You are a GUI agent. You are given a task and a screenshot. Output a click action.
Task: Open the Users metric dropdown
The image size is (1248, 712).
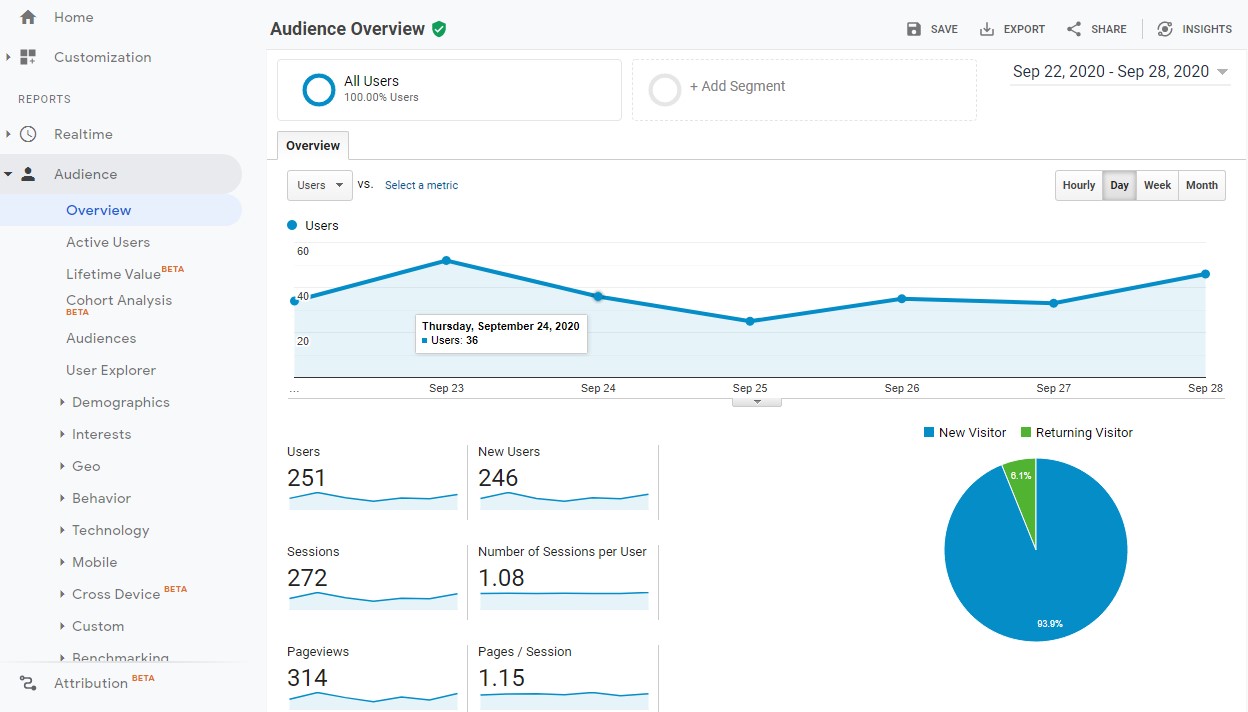pyautogui.click(x=319, y=185)
